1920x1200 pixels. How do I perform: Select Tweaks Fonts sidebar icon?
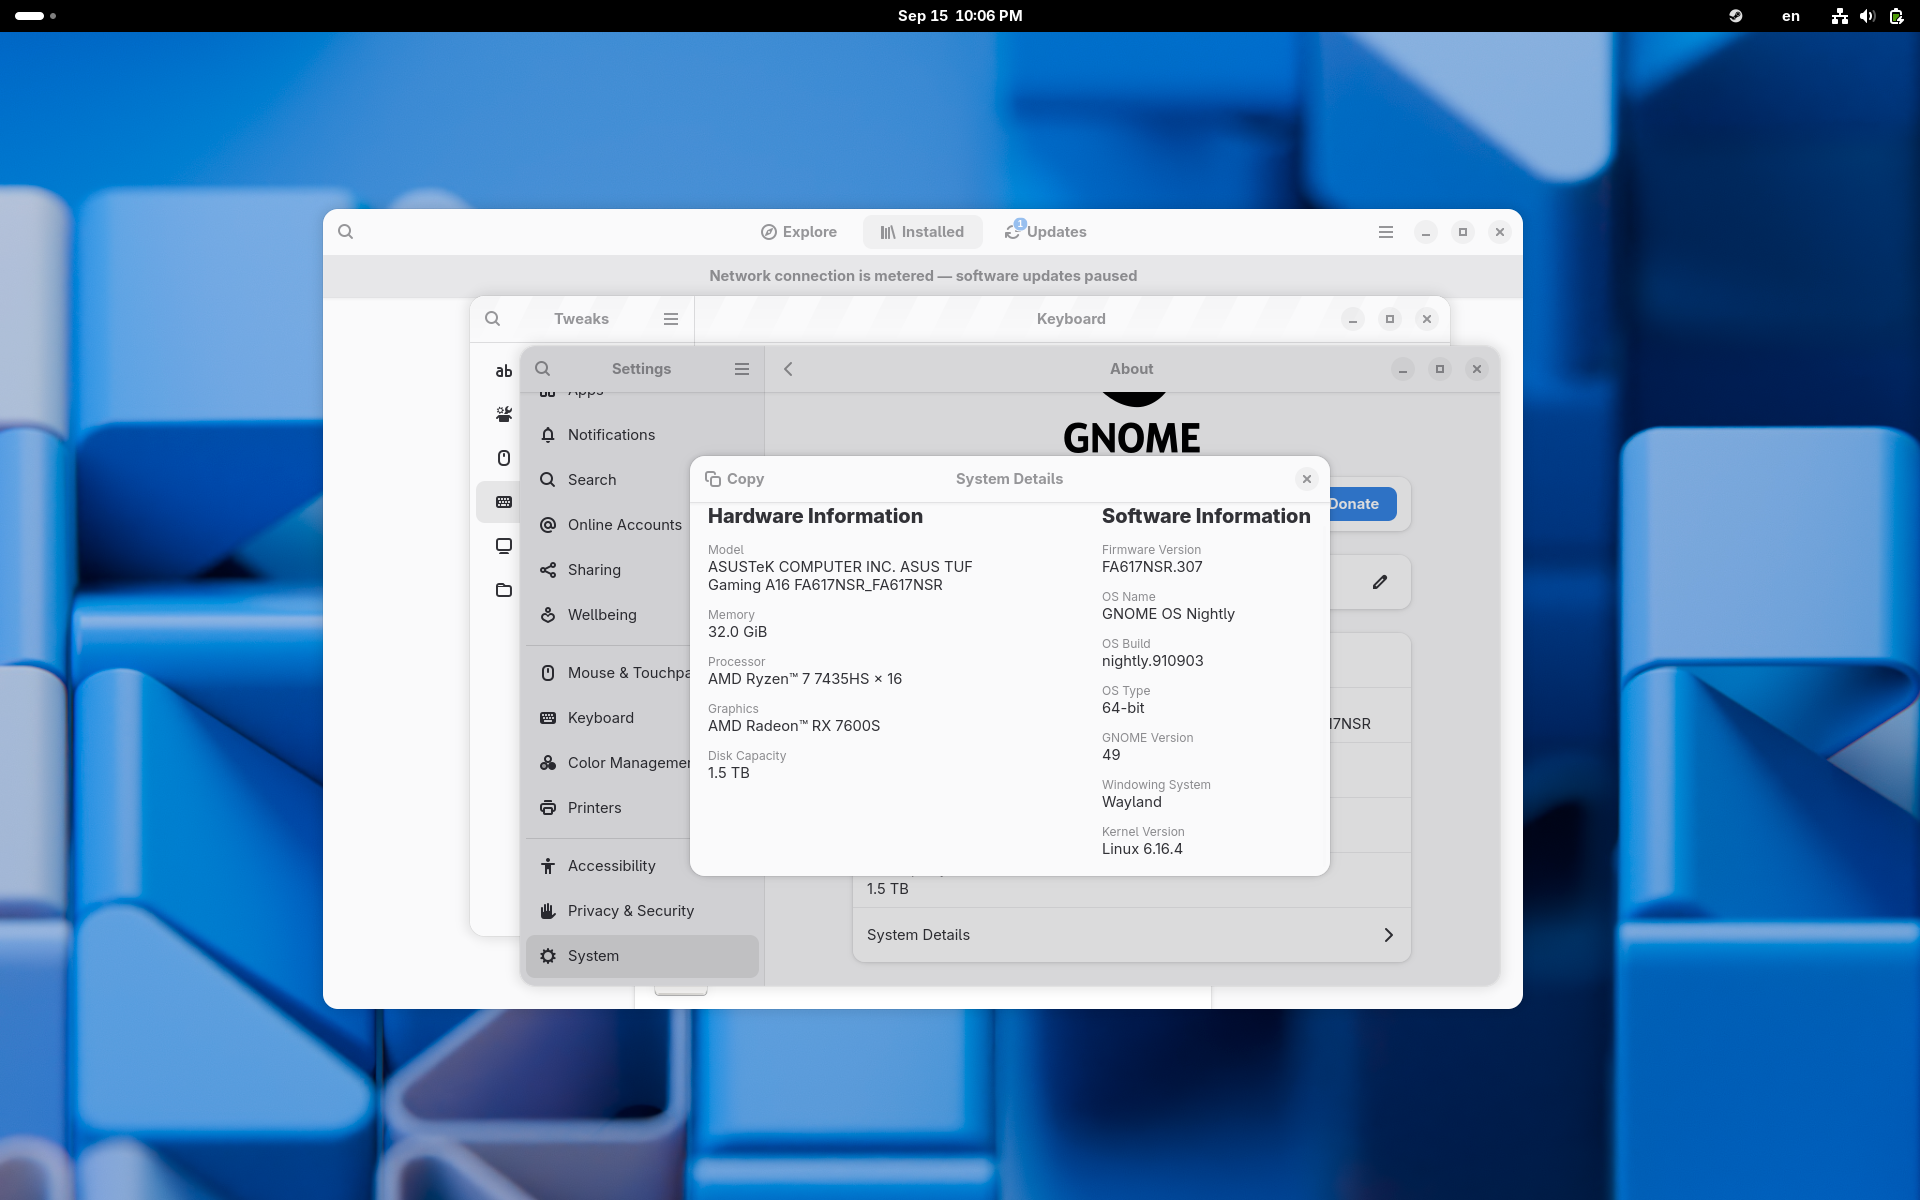[x=504, y=371]
